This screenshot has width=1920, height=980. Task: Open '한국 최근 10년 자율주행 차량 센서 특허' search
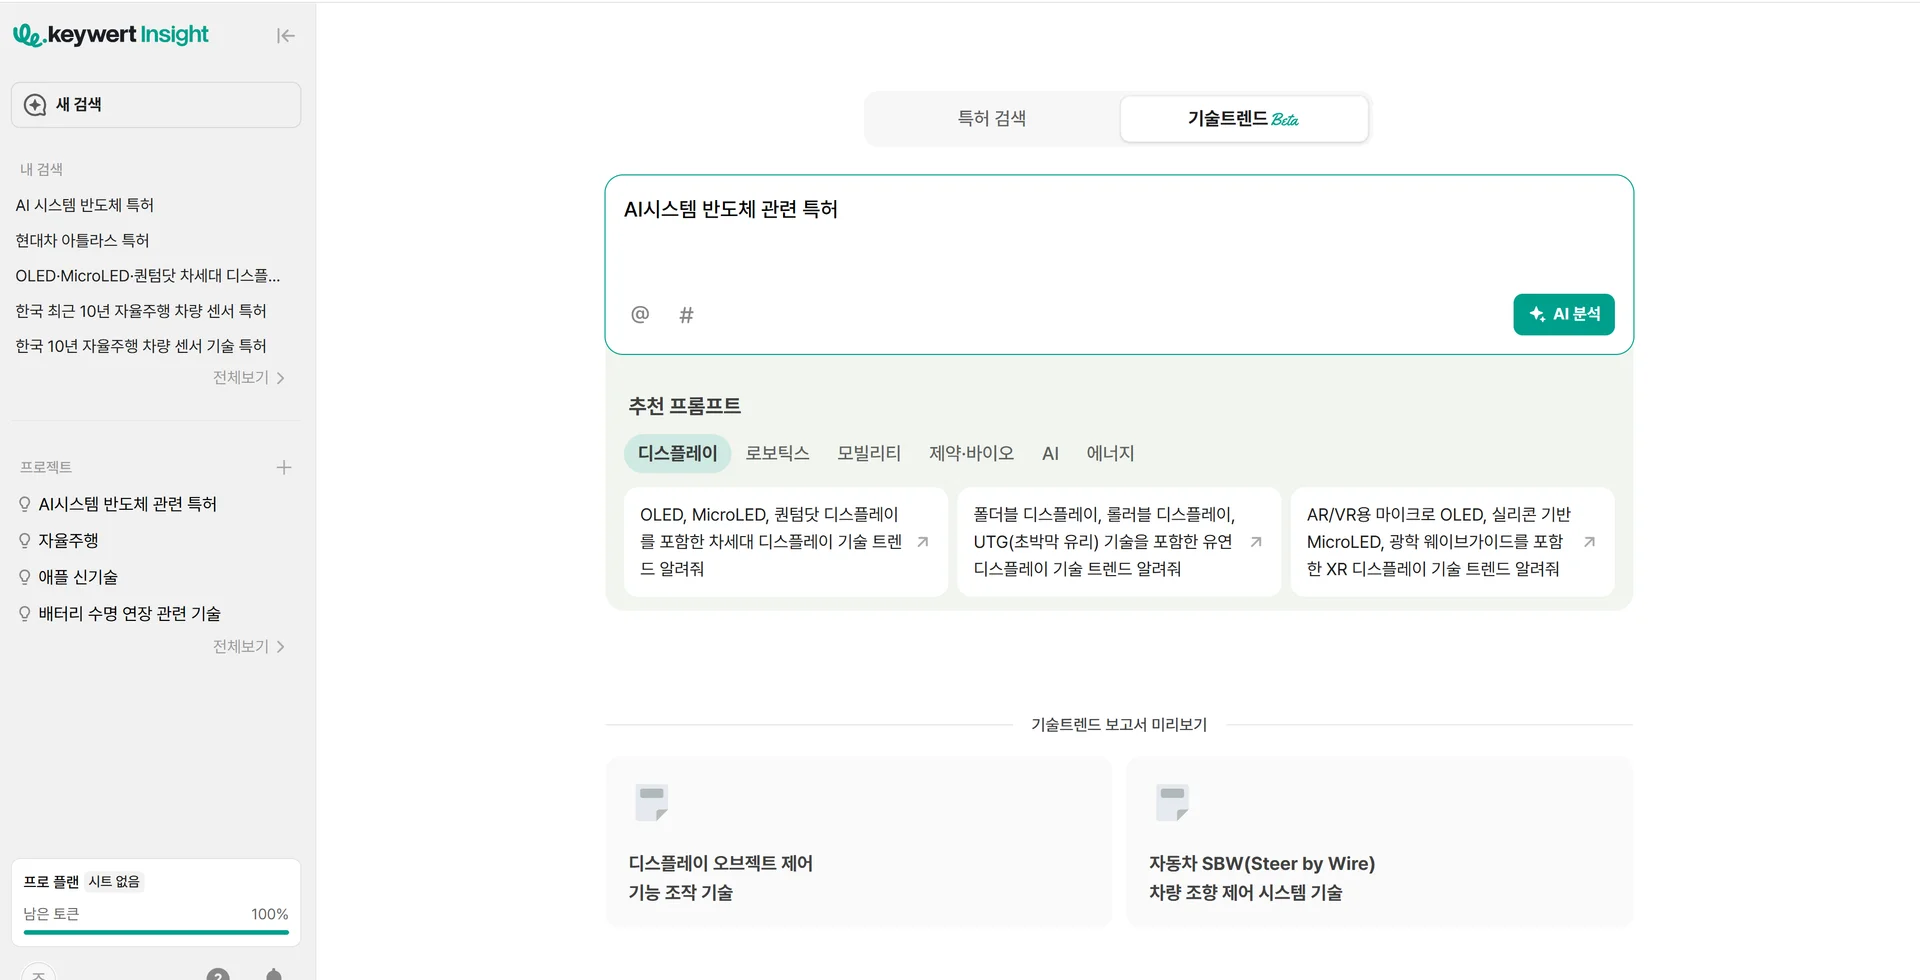(x=141, y=311)
